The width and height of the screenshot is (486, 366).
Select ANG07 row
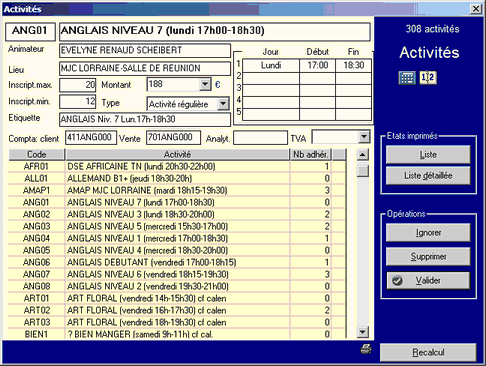coord(177,274)
